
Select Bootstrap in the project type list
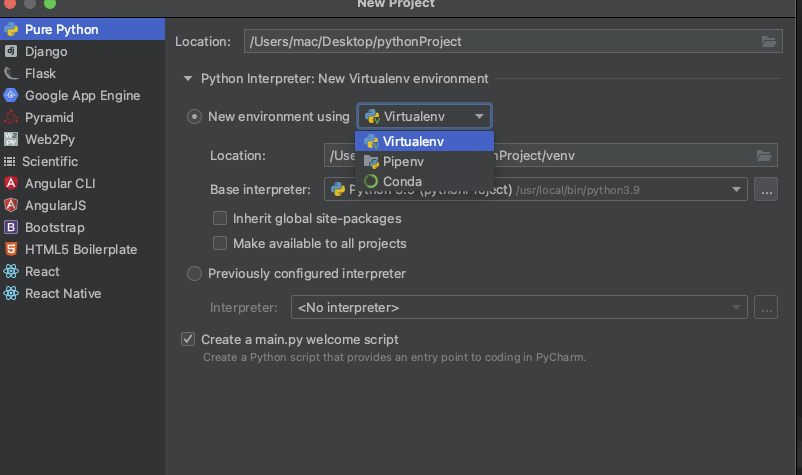pyautogui.click(x=54, y=227)
